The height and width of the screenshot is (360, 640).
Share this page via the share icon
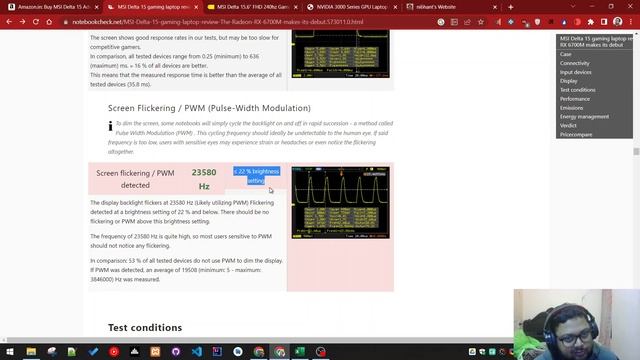pyautogui.click(x=467, y=22)
